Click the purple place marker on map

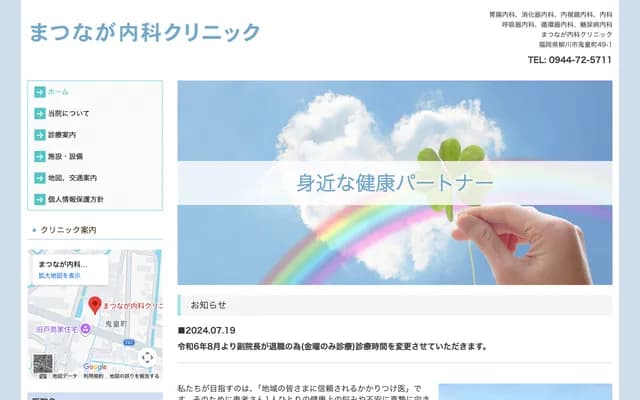(x=85, y=329)
